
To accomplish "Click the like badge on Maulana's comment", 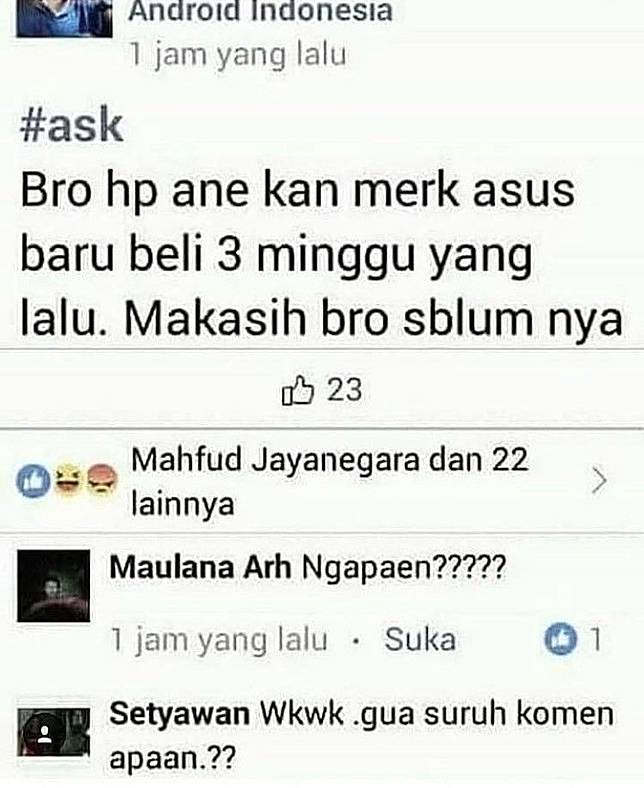I will pyautogui.click(x=560, y=639).
